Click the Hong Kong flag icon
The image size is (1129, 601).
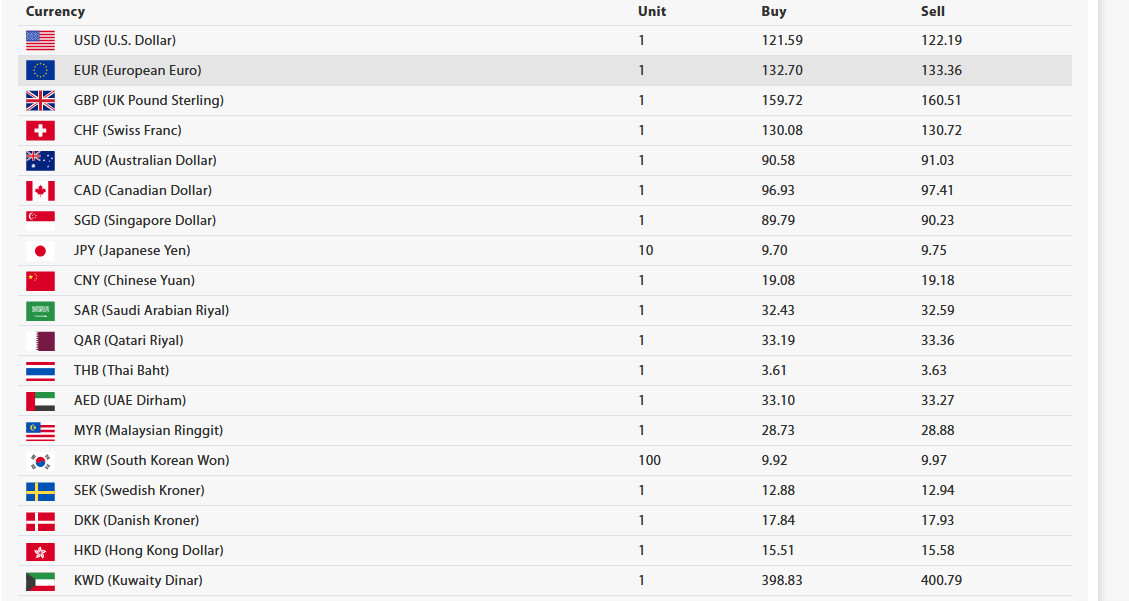(40, 551)
